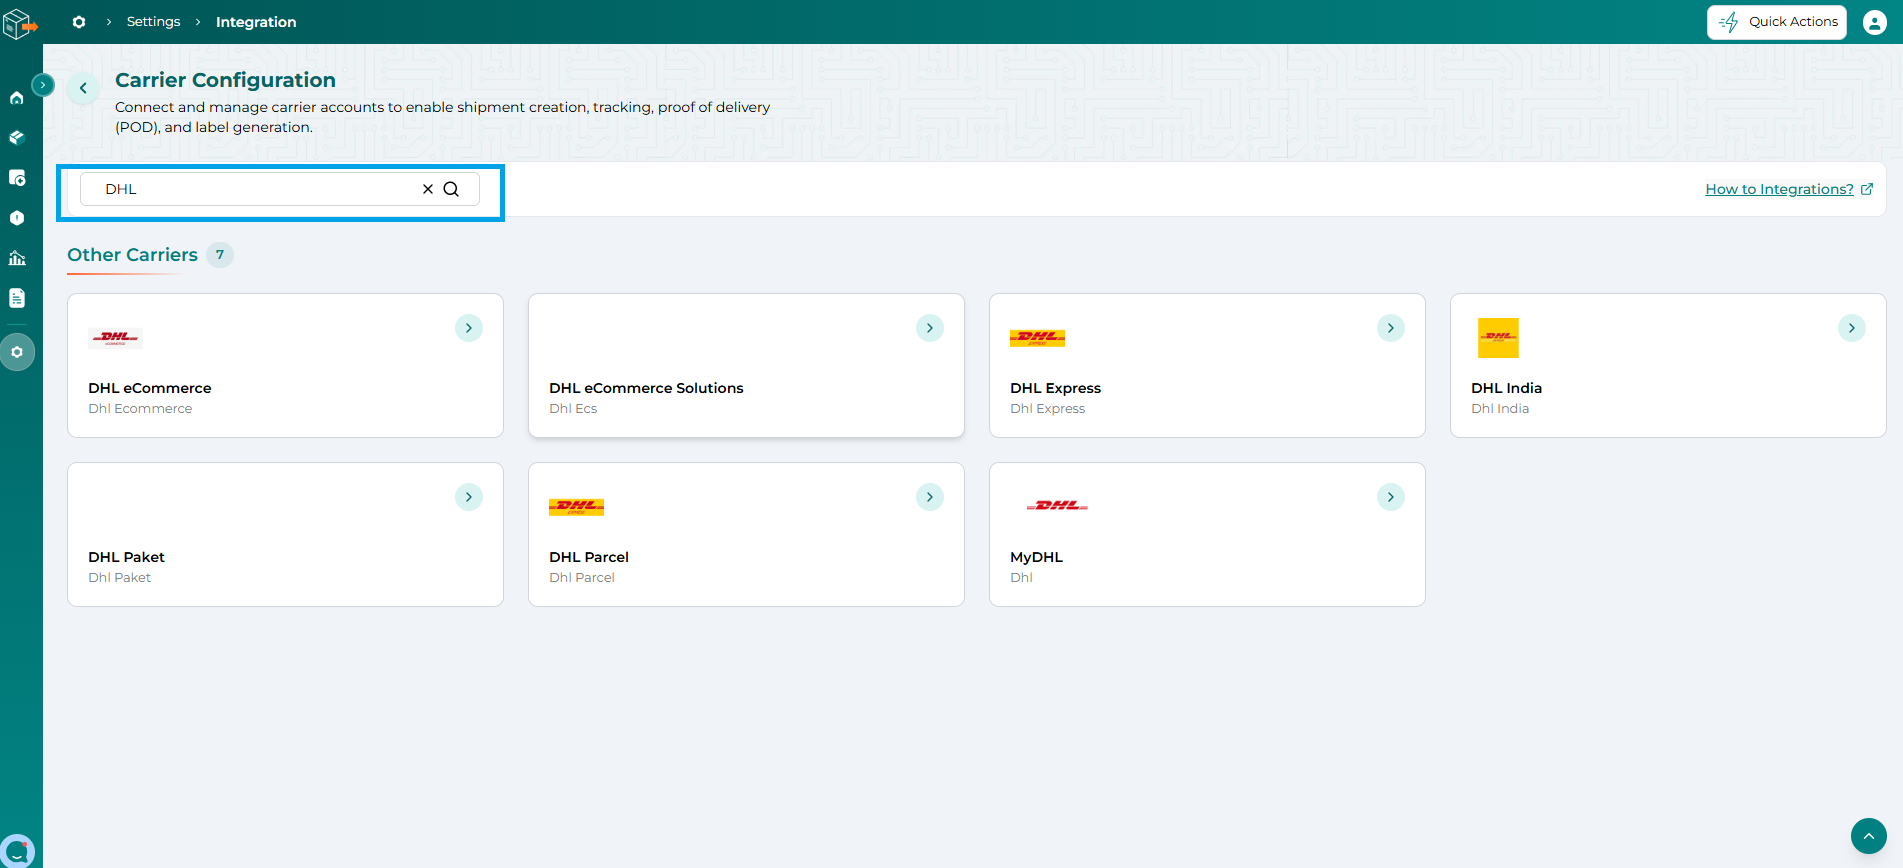
Task: Open the user profile avatar
Action: pos(1875,22)
